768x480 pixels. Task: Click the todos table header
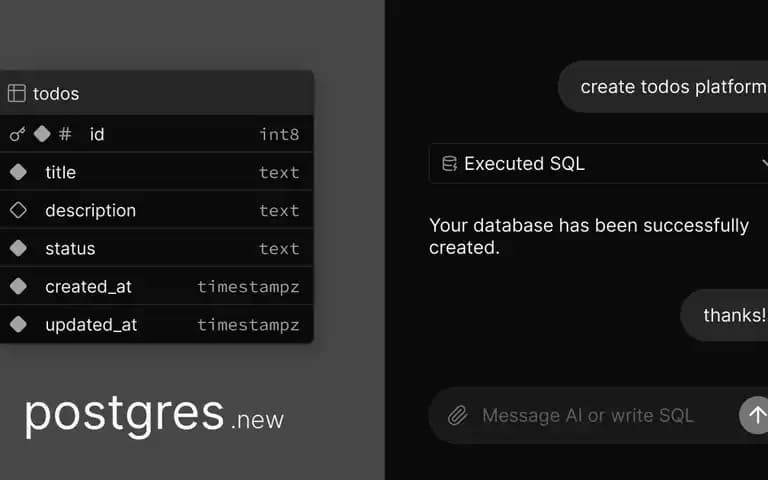(x=156, y=93)
